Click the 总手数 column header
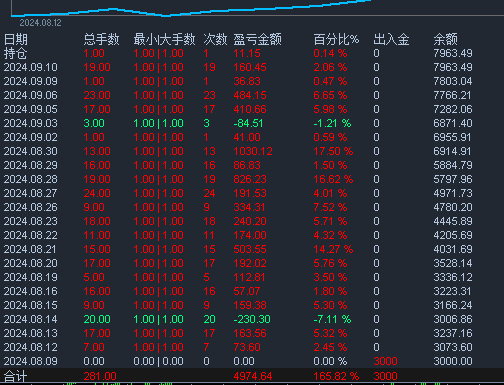The height and width of the screenshot is (385, 504). 101,39
